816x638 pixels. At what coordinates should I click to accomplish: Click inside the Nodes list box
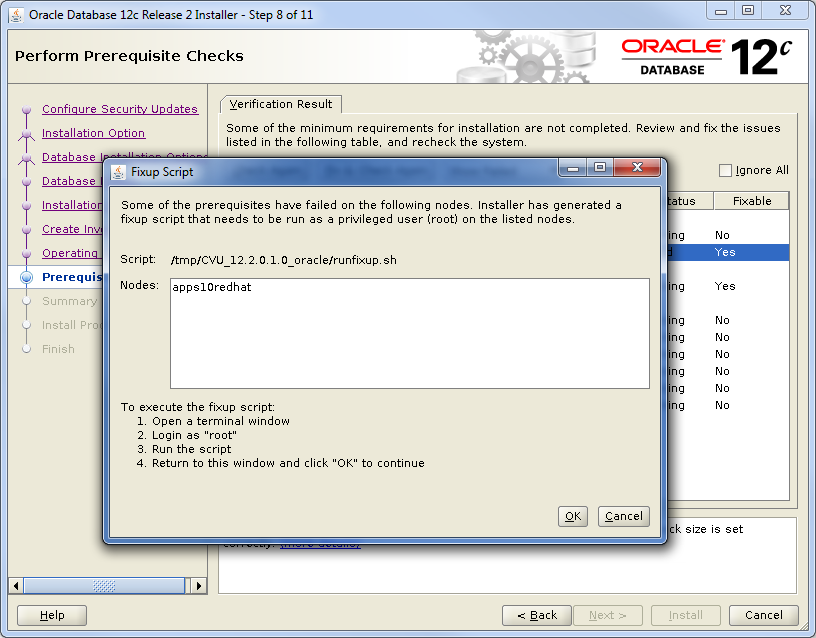(x=410, y=334)
